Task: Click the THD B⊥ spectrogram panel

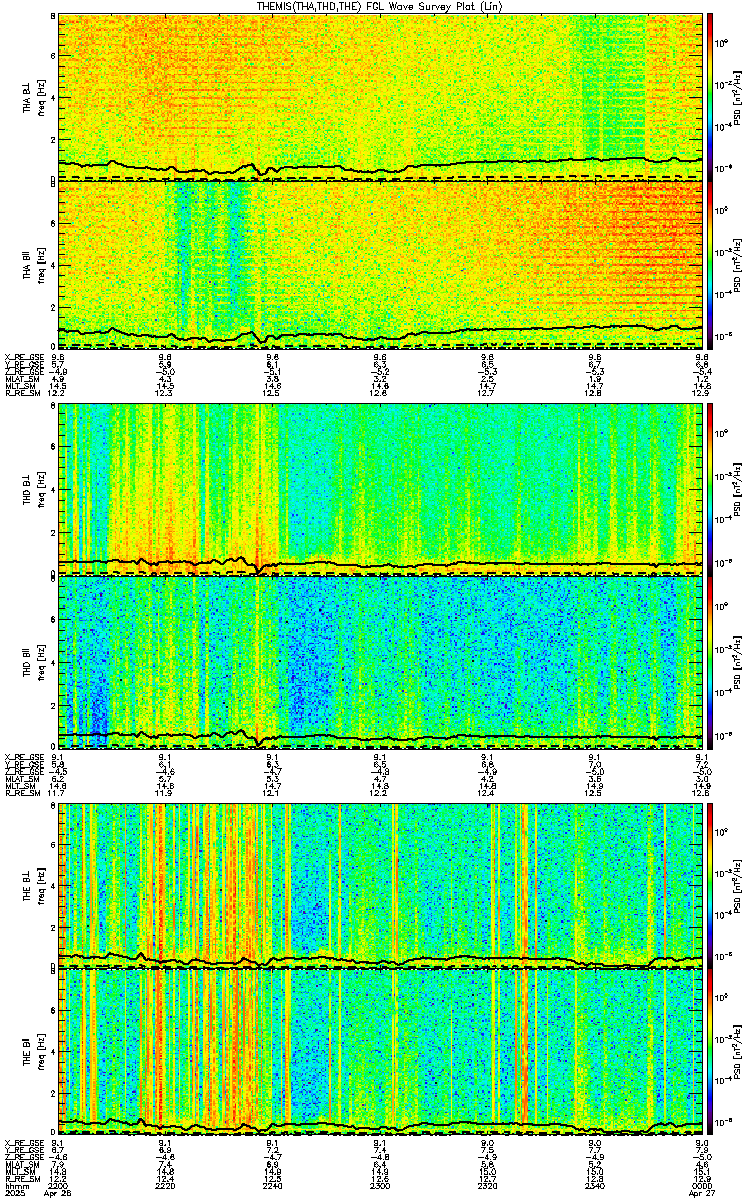Action: 381,489
